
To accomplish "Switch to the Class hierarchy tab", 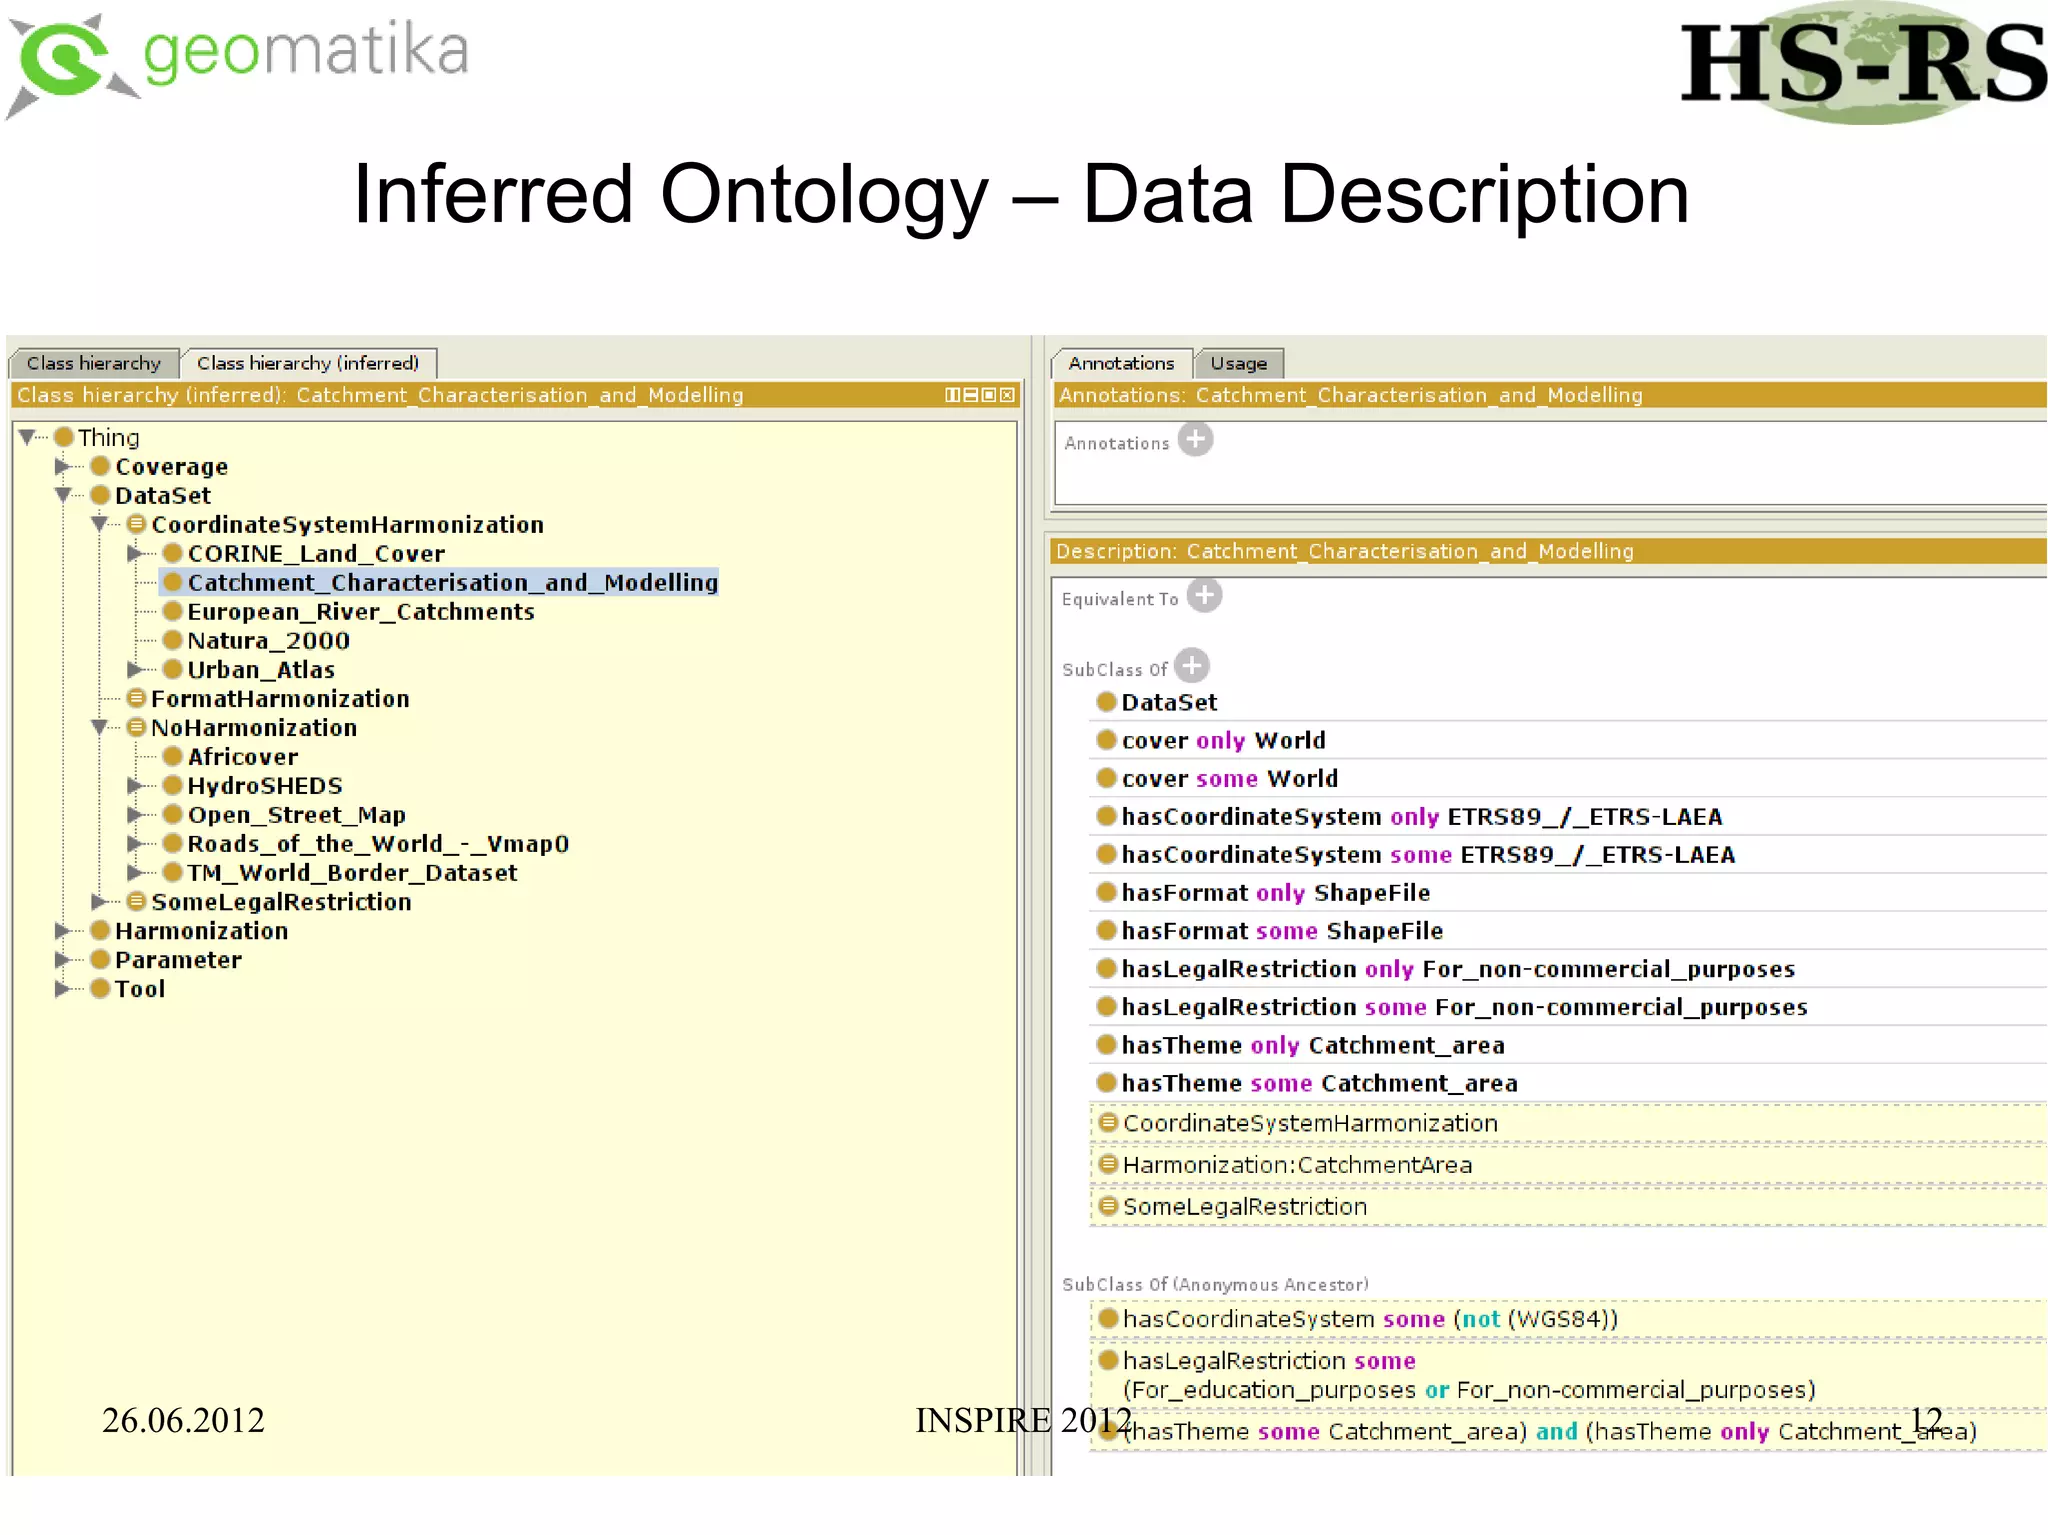I will click(x=93, y=363).
